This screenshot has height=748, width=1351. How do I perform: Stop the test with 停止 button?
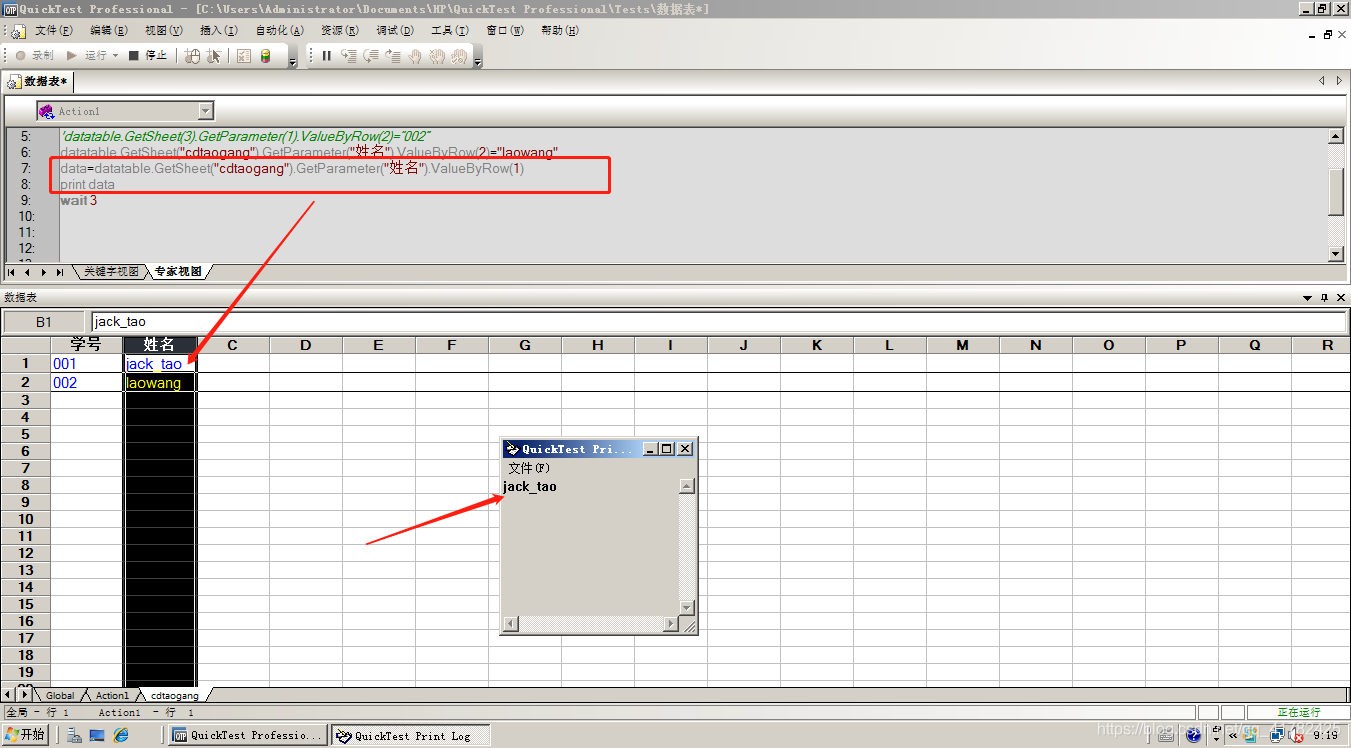[x=148, y=56]
